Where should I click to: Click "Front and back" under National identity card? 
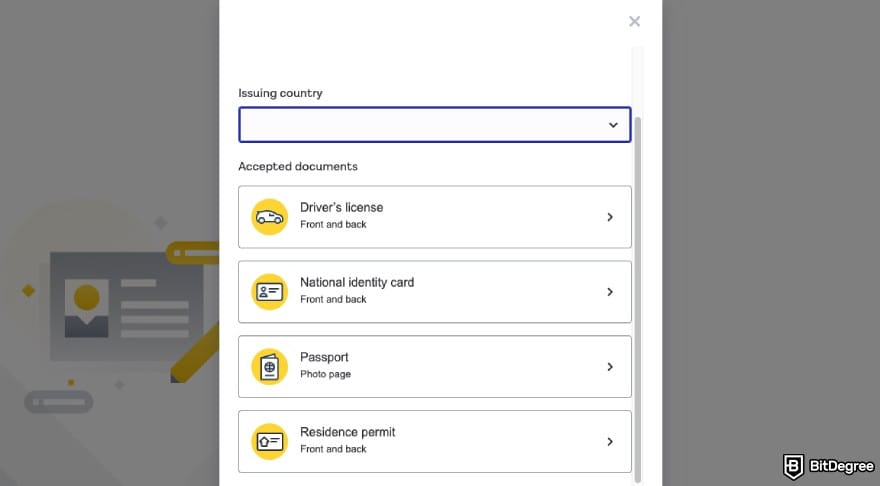[x=333, y=300]
